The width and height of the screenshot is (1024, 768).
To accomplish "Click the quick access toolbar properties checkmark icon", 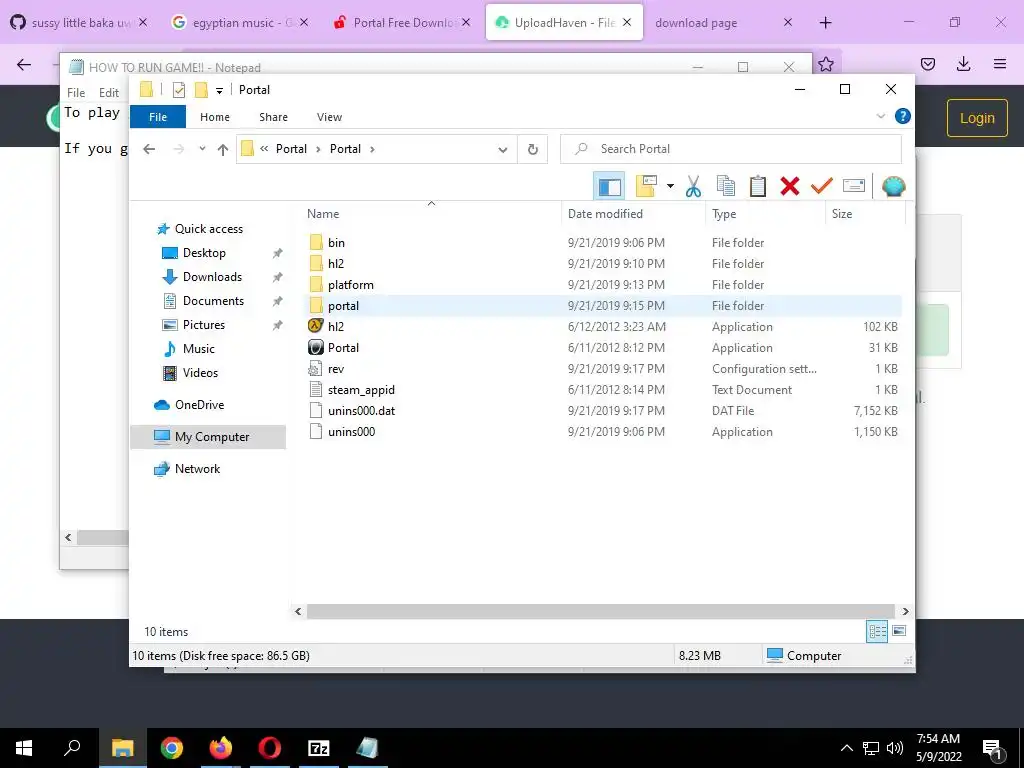I will pos(178,90).
